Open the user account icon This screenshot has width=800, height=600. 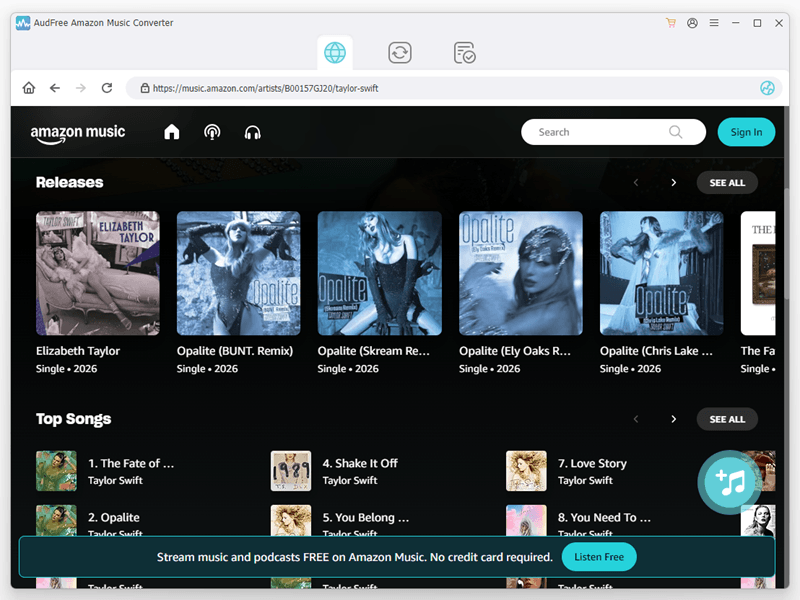[692, 23]
